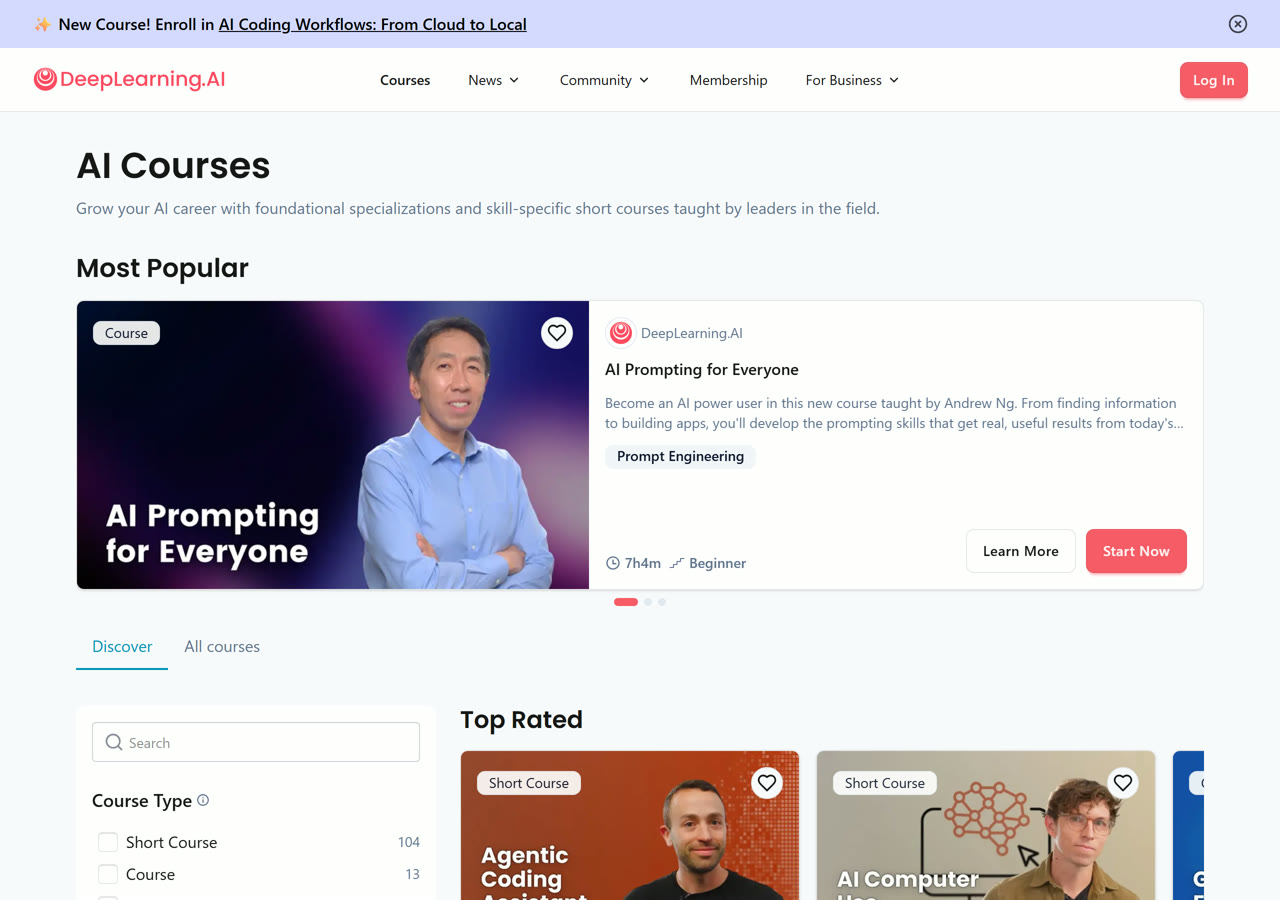The image size is (1280, 900).
Task: Switch to the All courses tab
Action: (x=222, y=647)
